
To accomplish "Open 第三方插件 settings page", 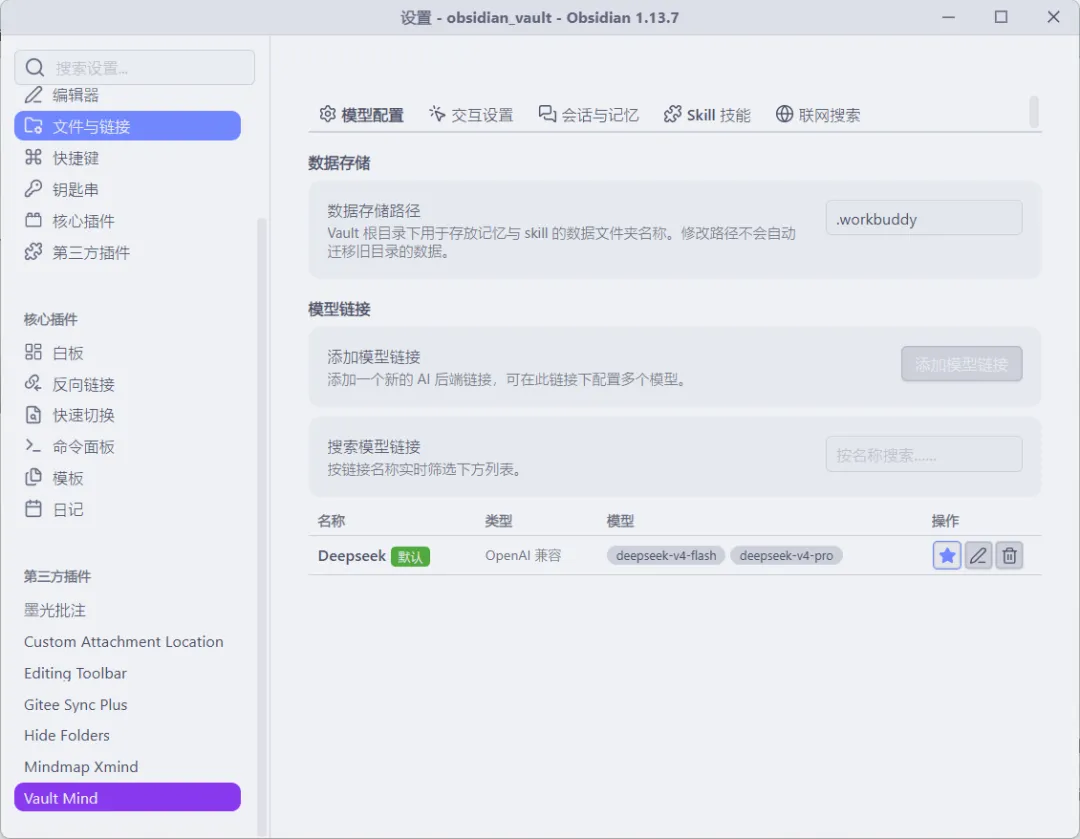I will pyautogui.click(x=127, y=252).
